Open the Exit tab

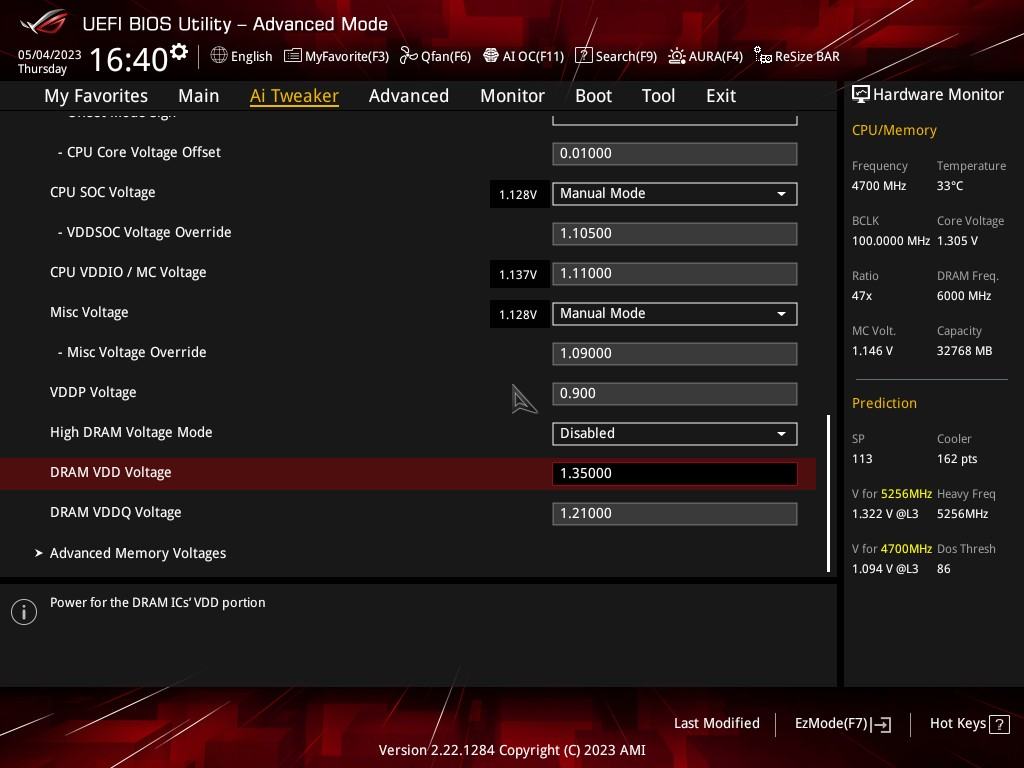[721, 96]
